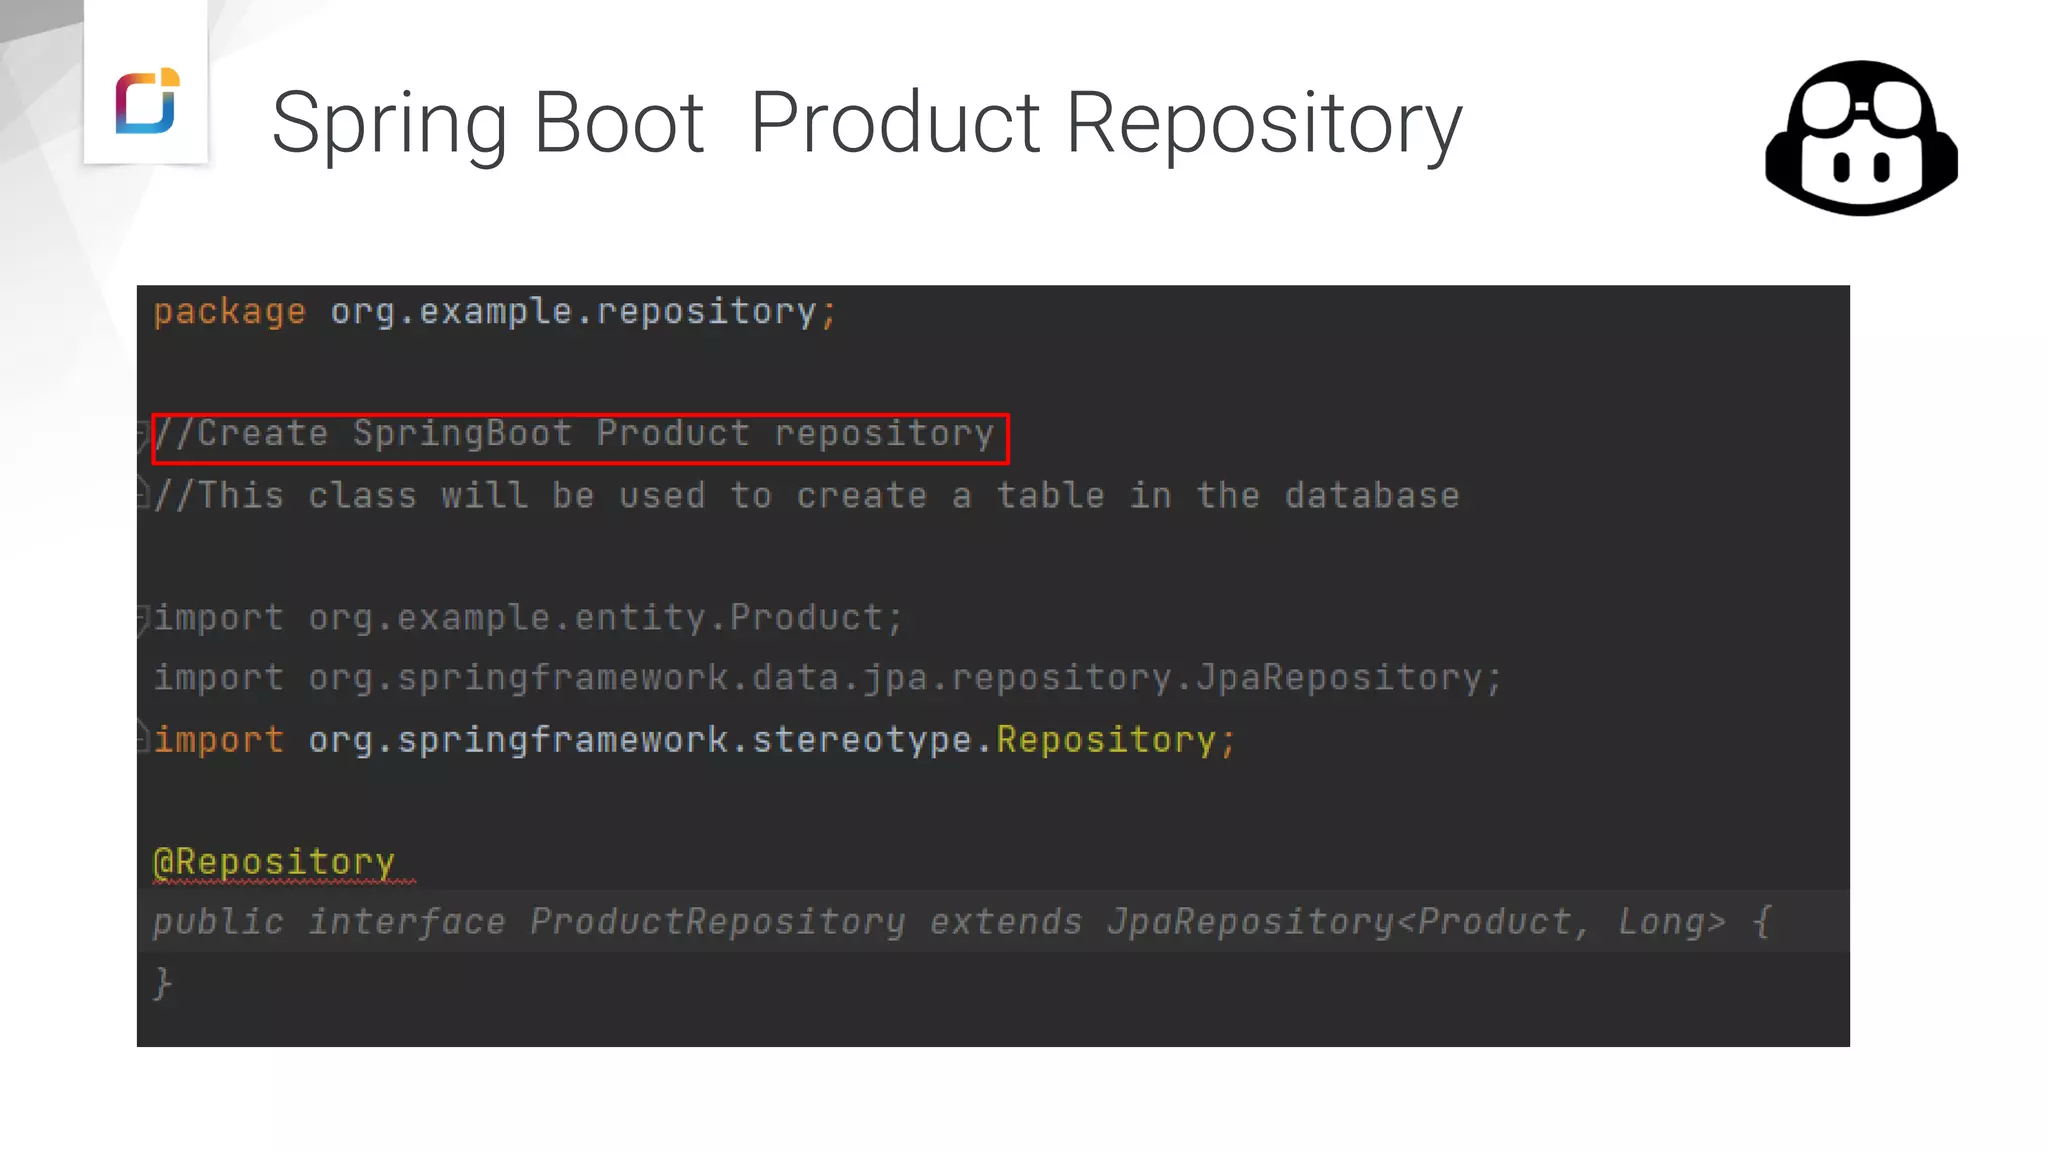
Task: Click the 'import' keyword on the stereotype line
Action: [x=219, y=740]
